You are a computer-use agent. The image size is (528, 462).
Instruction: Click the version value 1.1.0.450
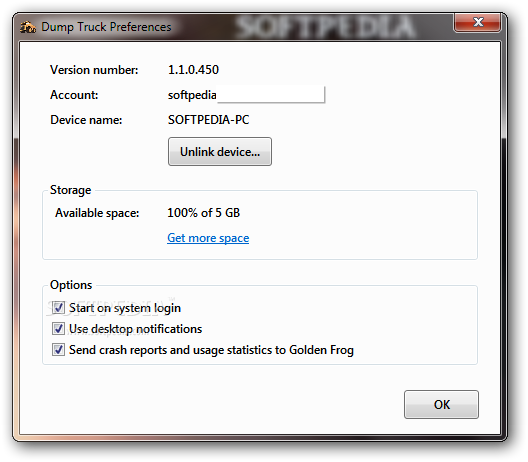(x=193, y=70)
